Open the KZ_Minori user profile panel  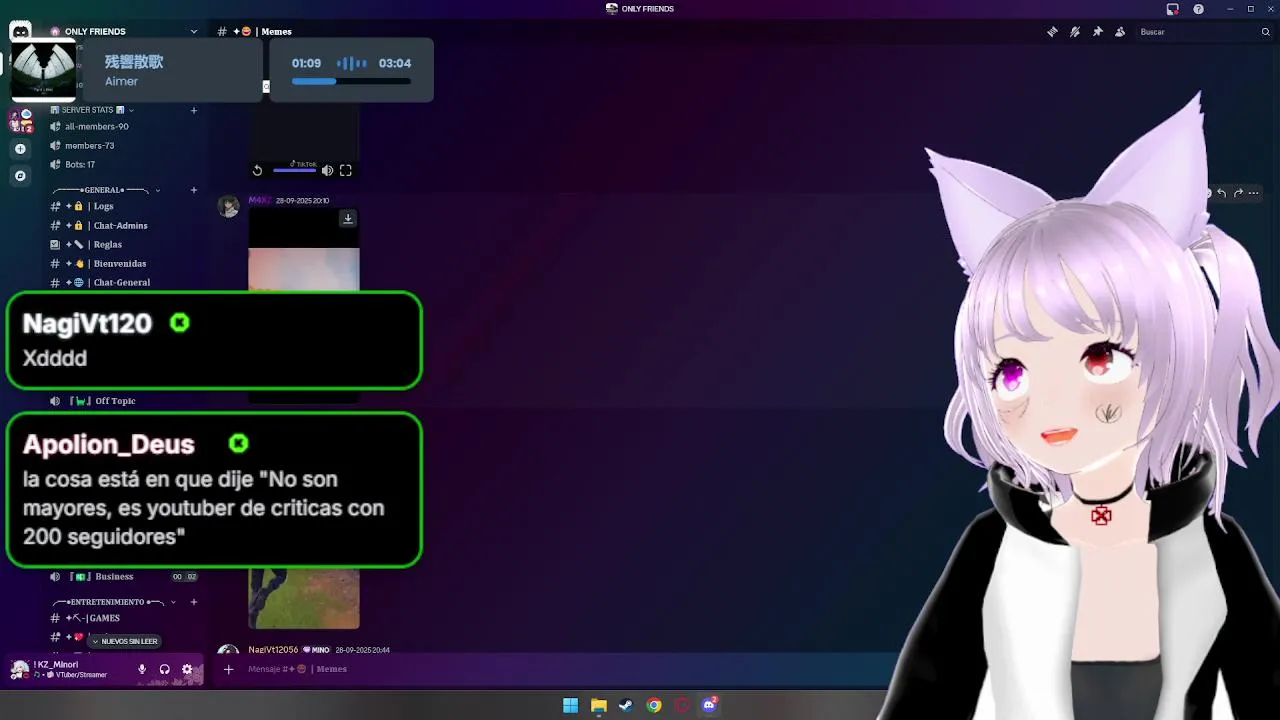70,670
